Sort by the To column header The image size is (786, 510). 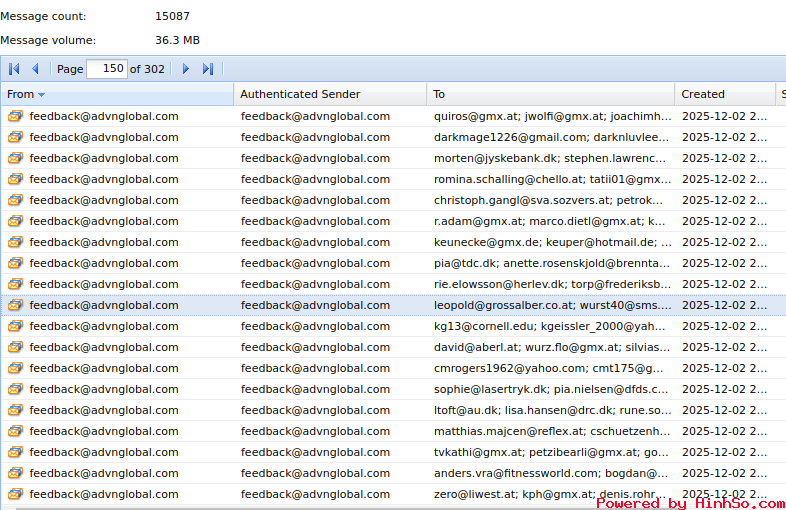[x=439, y=94]
